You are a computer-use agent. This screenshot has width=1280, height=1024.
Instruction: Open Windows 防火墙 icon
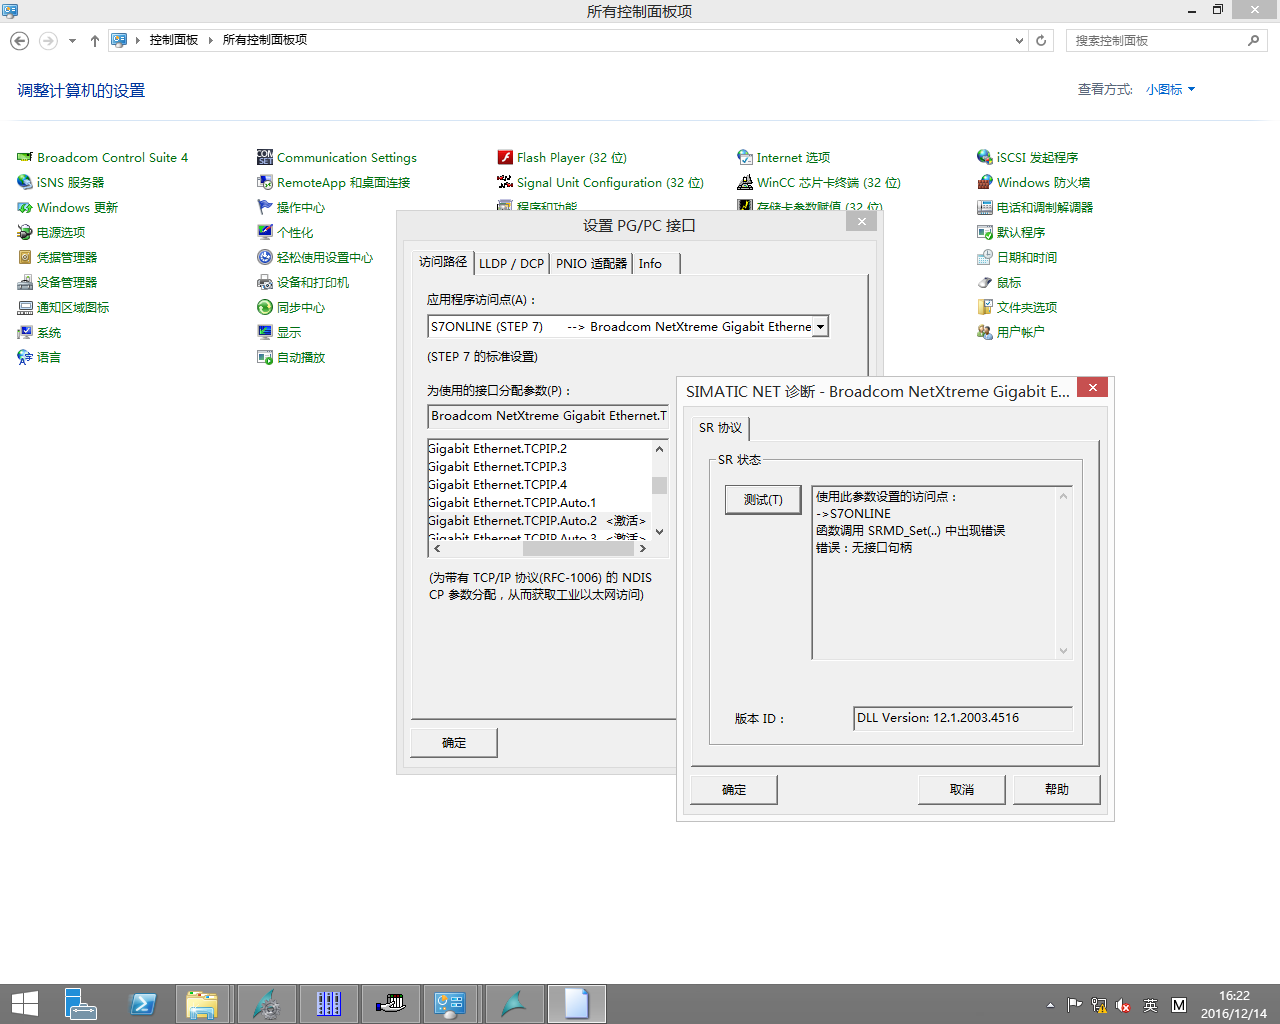click(985, 183)
